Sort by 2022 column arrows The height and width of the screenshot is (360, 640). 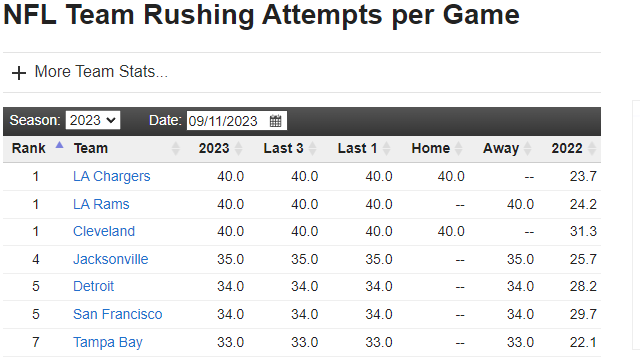click(x=592, y=148)
